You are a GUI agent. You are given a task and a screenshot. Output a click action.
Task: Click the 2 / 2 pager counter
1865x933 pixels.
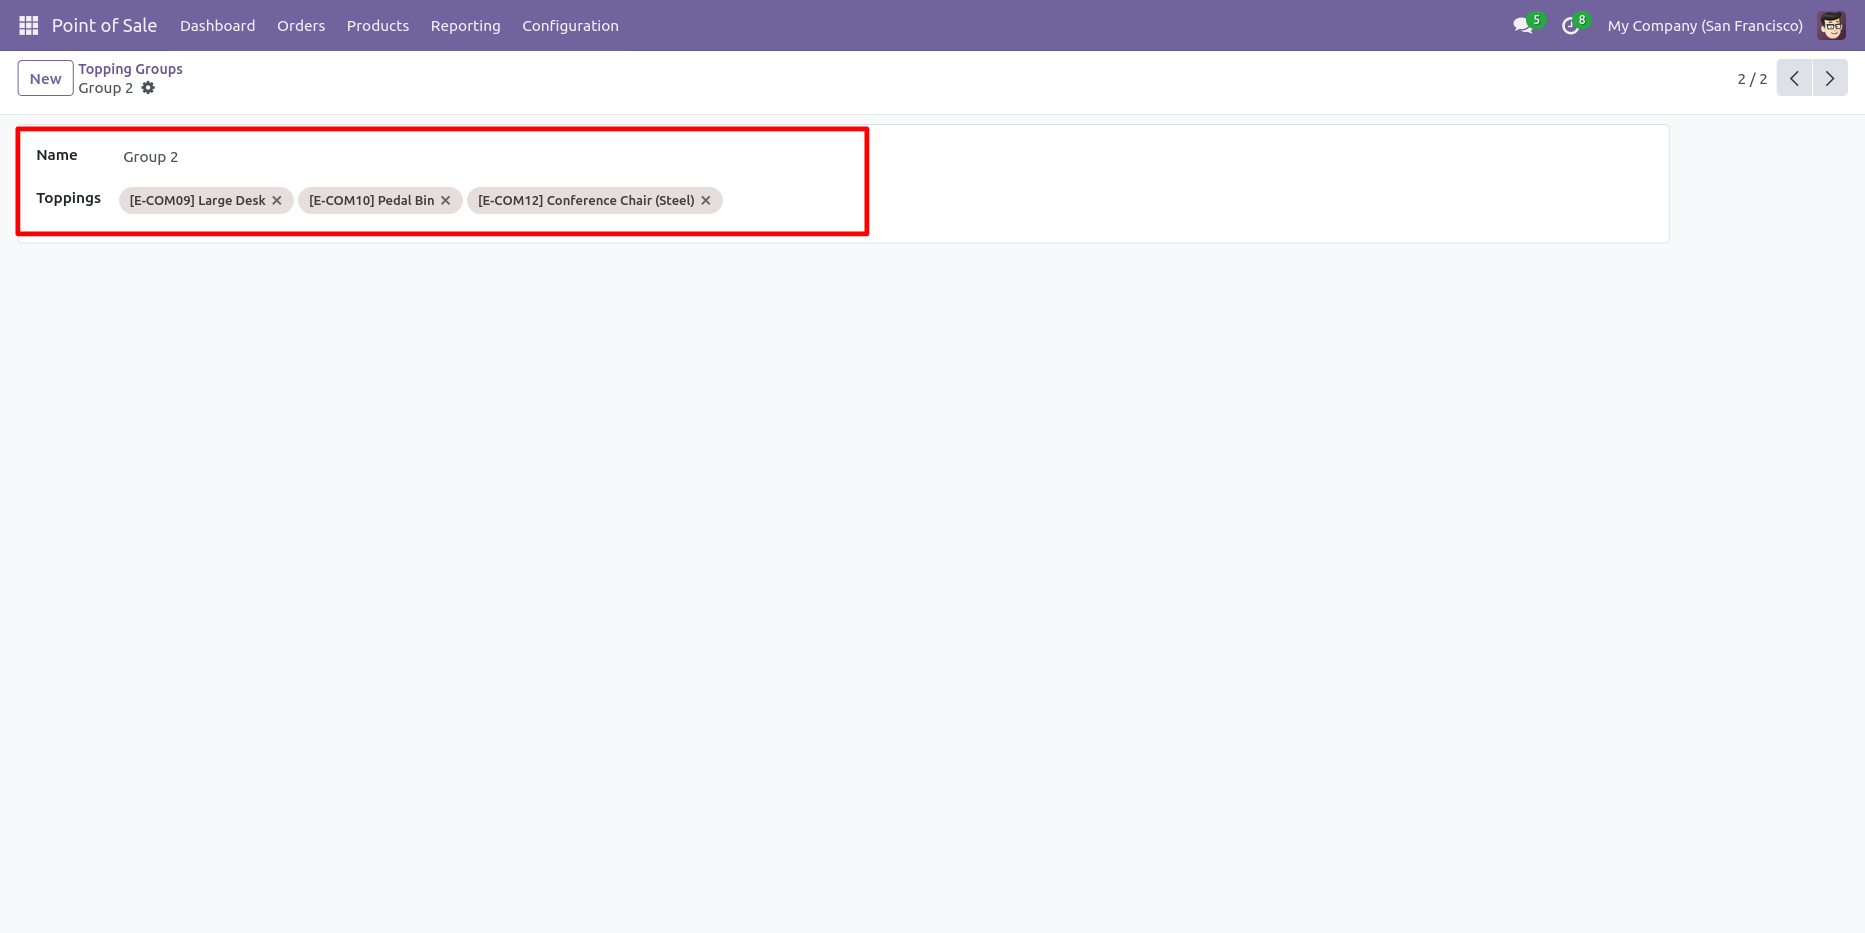tap(1752, 78)
